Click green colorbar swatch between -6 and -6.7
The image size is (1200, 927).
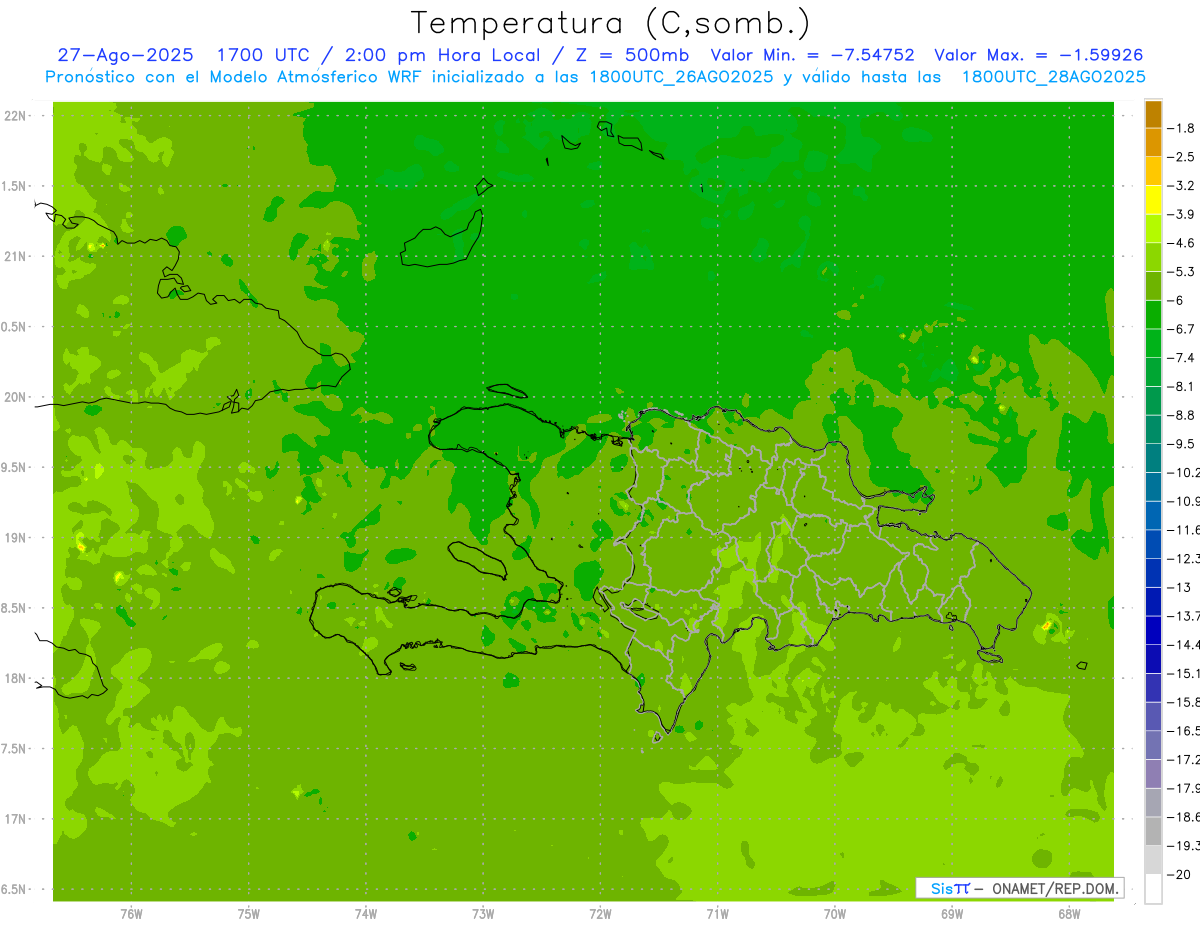(x=1153, y=315)
